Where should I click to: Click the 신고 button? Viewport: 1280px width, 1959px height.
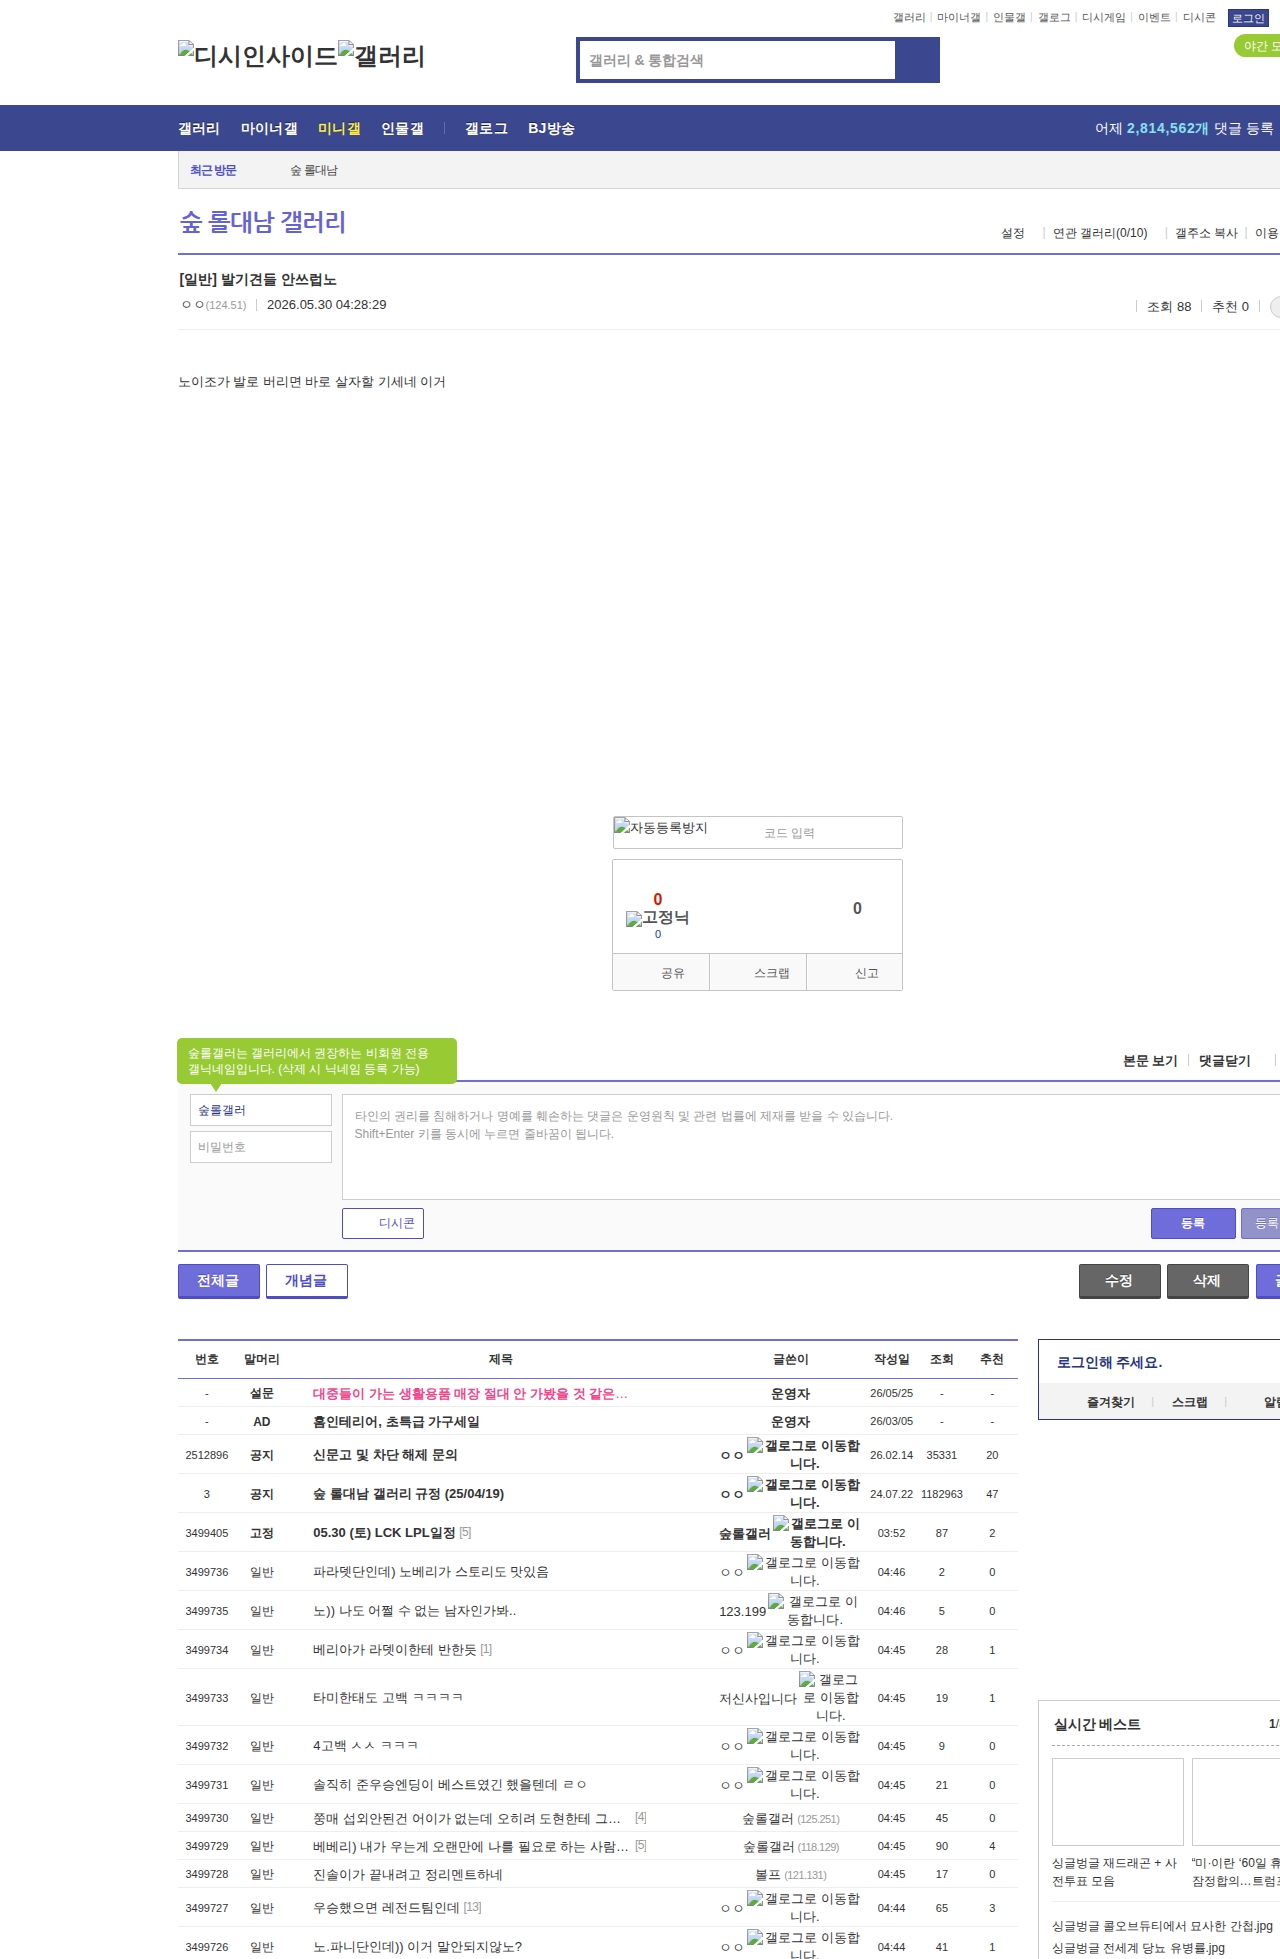point(855,972)
